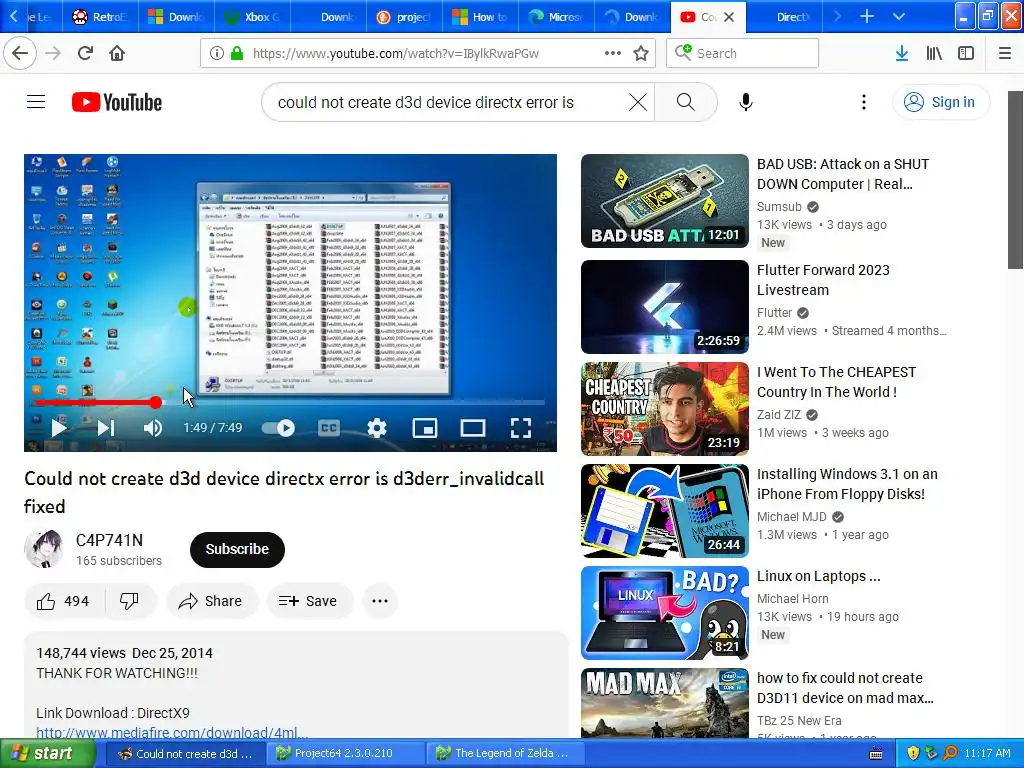Click the YouTube search input field
The image size is (1024, 768).
447,102
